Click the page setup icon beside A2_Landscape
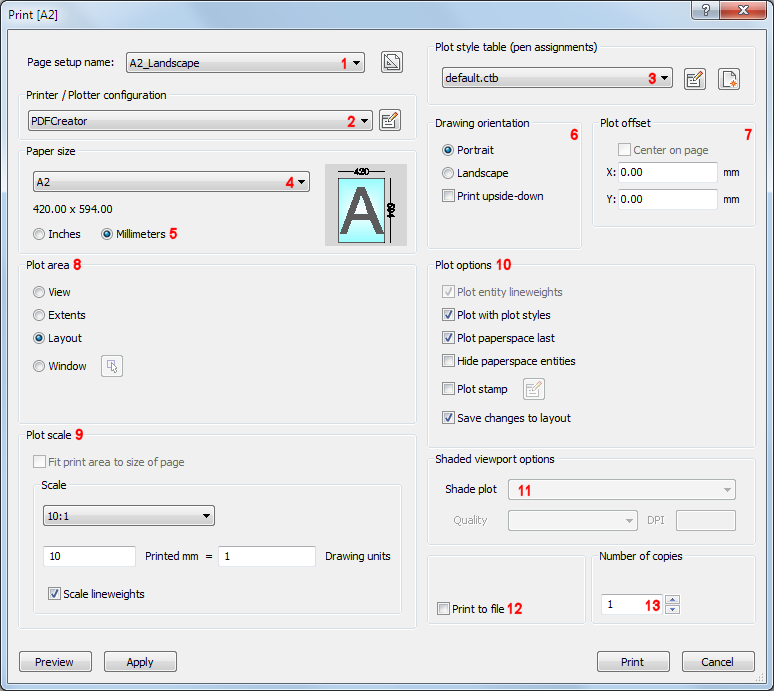Image resolution: width=774 pixels, height=691 pixels. (x=392, y=62)
